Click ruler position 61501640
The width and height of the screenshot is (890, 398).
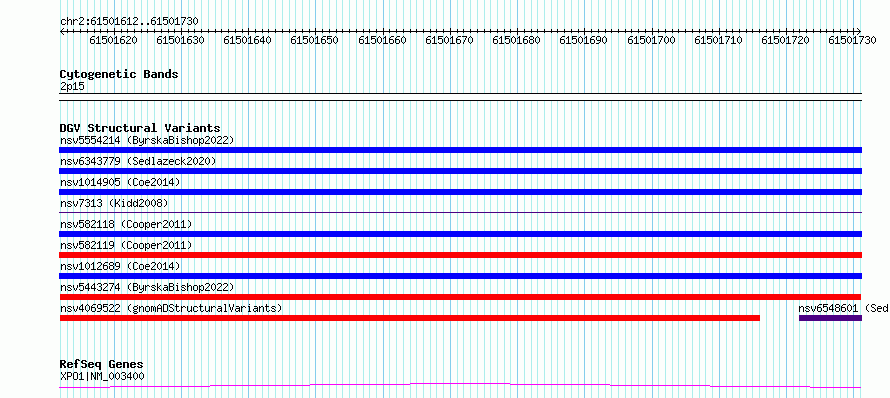click(x=247, y=40)
